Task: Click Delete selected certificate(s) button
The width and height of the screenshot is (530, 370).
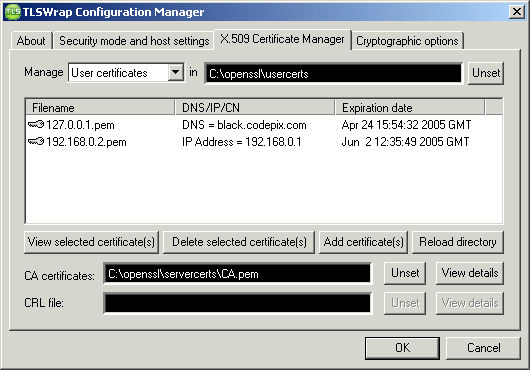Action: pos(239,242)
